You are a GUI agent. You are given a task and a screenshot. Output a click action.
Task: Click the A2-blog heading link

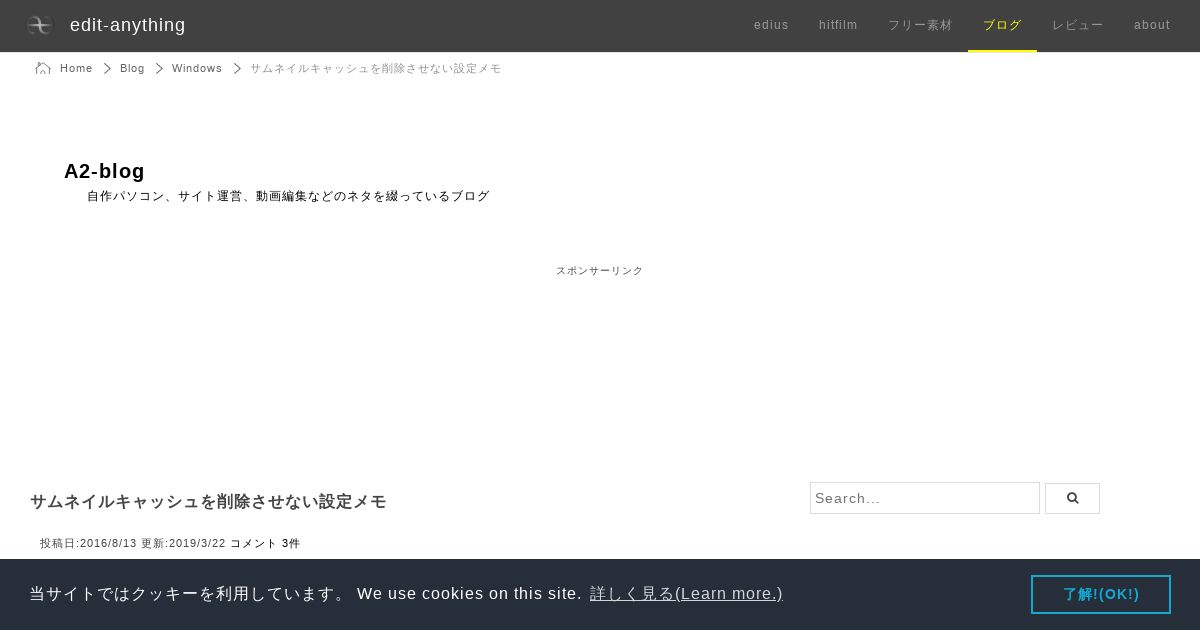(104, 171)
